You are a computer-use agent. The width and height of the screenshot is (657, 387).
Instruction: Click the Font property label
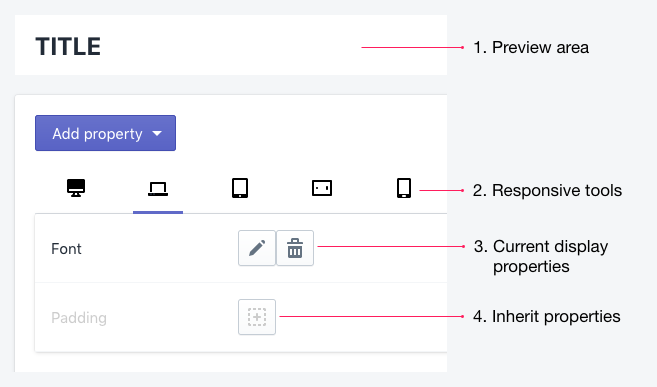point(66,249)
